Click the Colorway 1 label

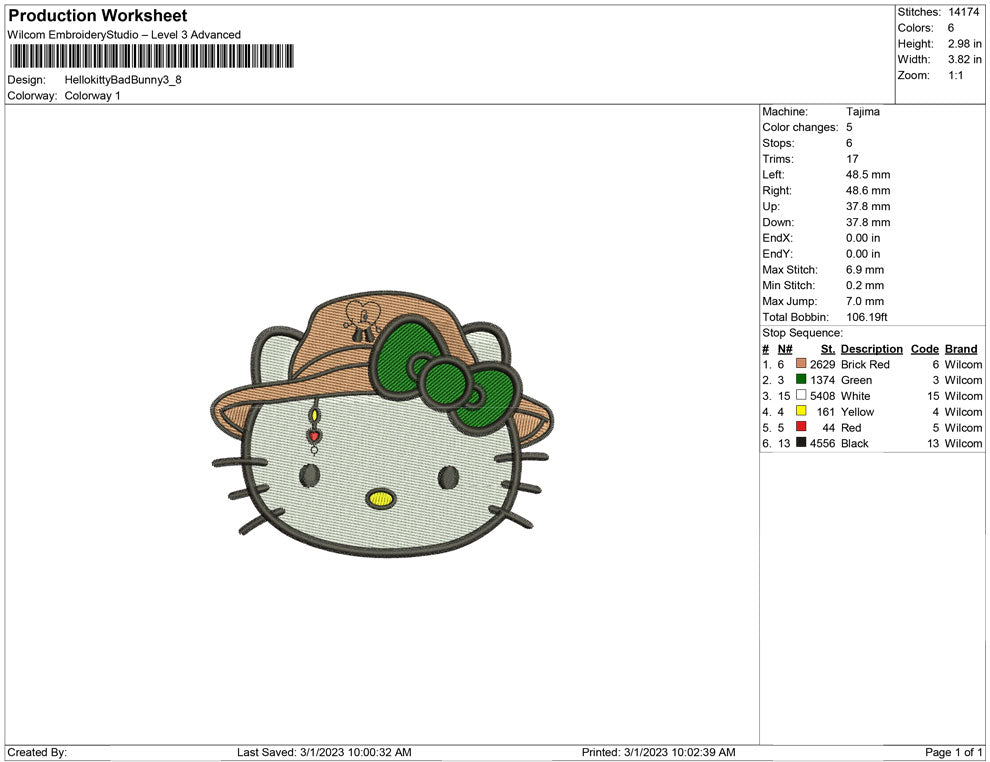click(x=93, y=96)
